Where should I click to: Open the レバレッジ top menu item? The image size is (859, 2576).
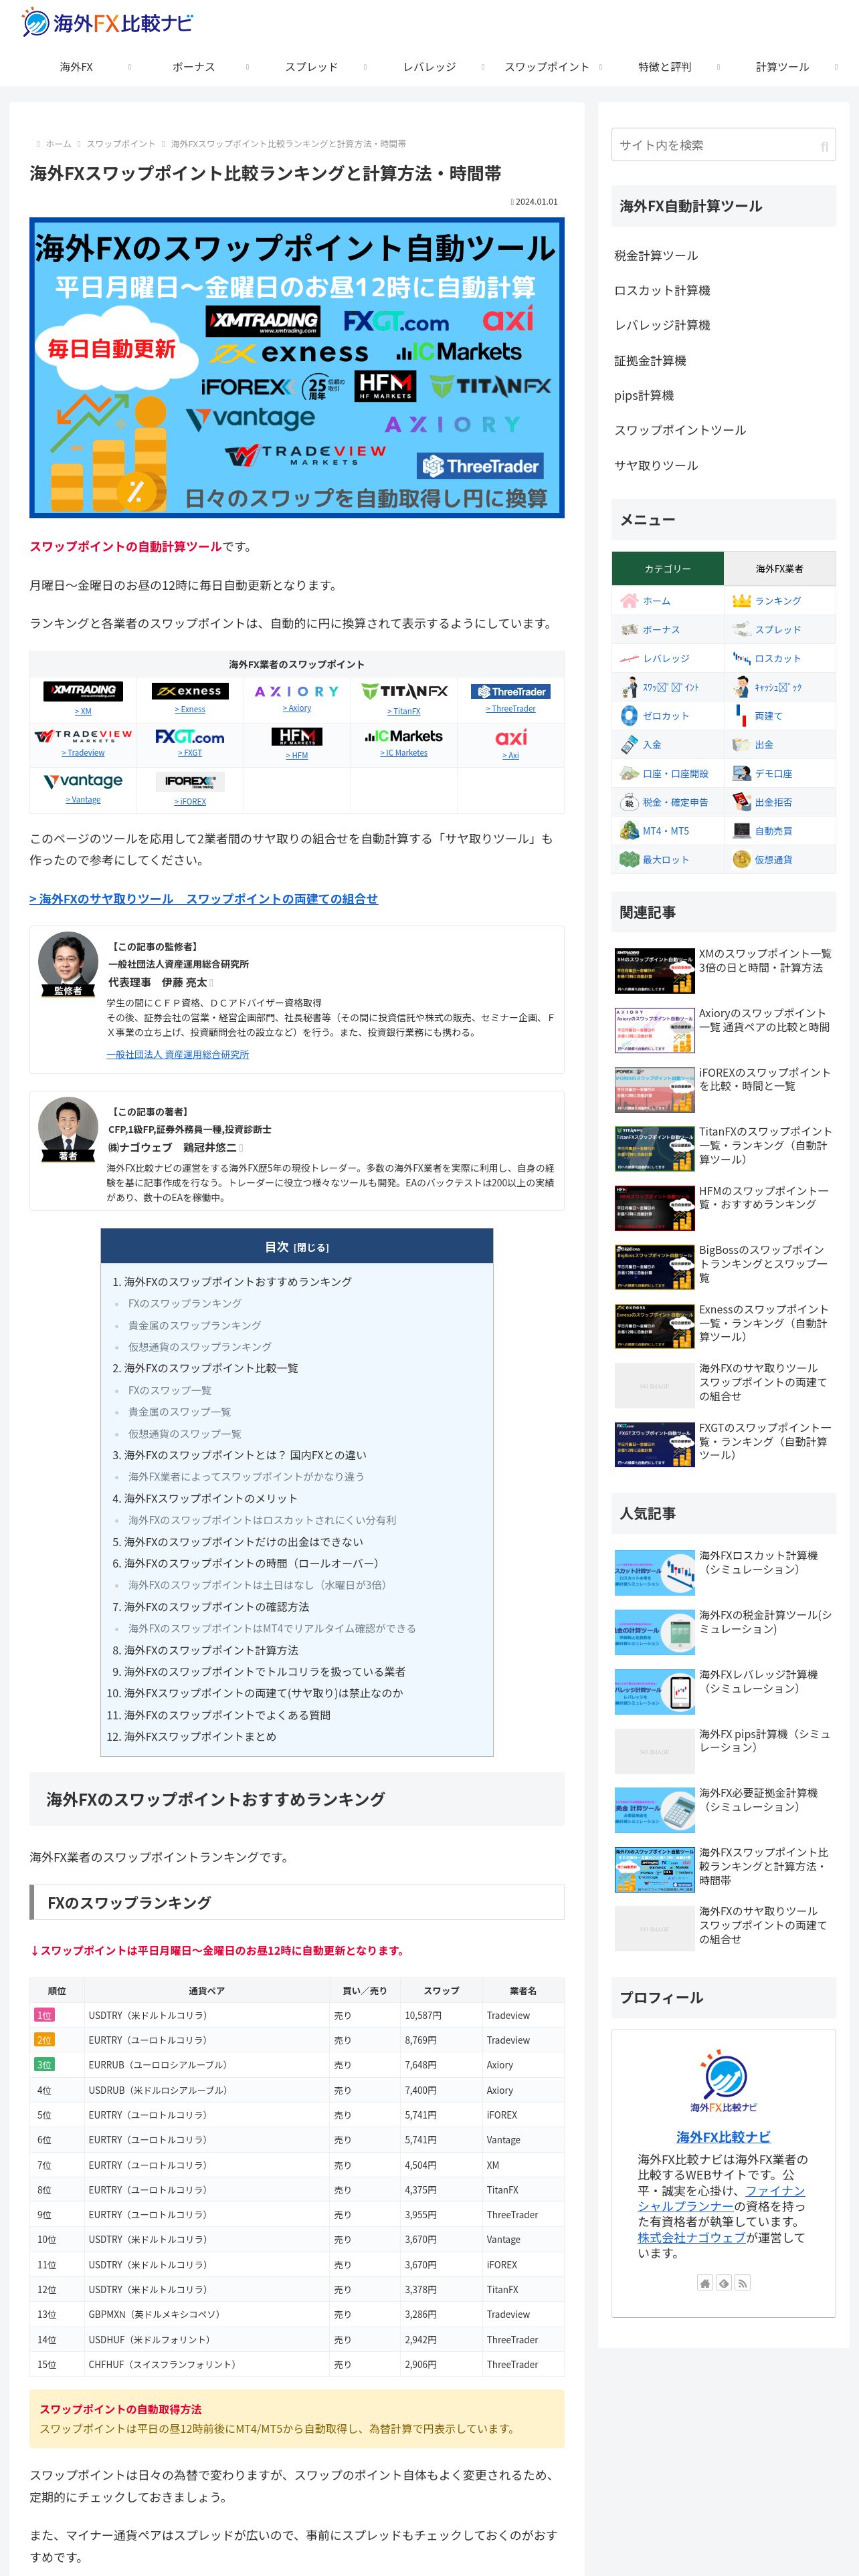[x=430, y=67]
